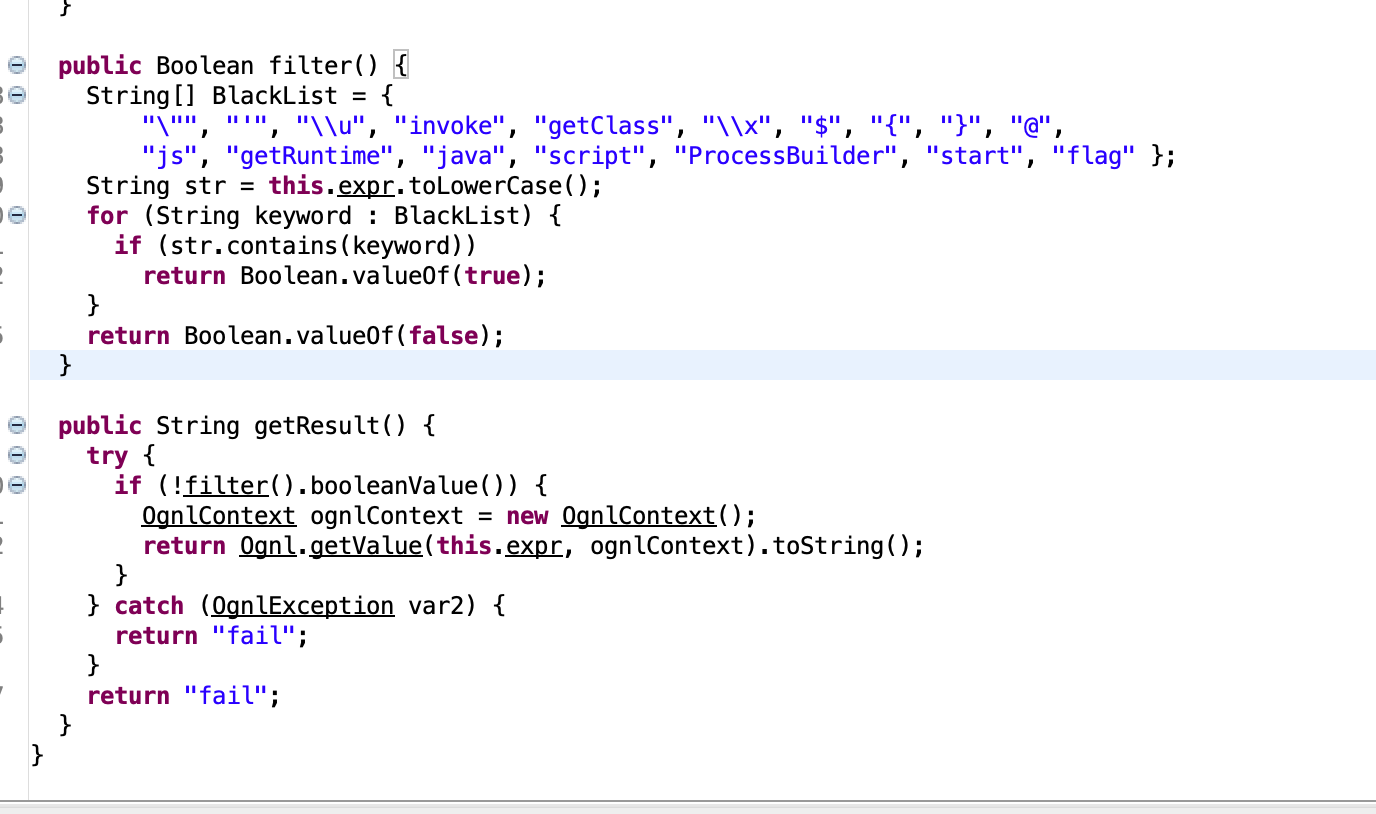Viewport: 1376px width, 814px height.
Task: Click the getValue method call
Action: click(x=366, y=546)
